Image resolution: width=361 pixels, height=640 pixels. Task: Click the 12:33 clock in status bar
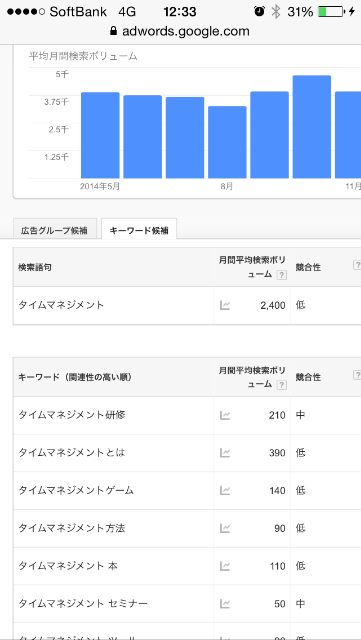180,12
